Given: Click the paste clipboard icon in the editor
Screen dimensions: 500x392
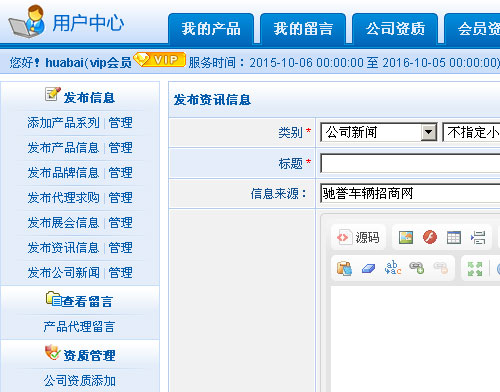Looking at the screenshot, I should (x=344, y=268).
